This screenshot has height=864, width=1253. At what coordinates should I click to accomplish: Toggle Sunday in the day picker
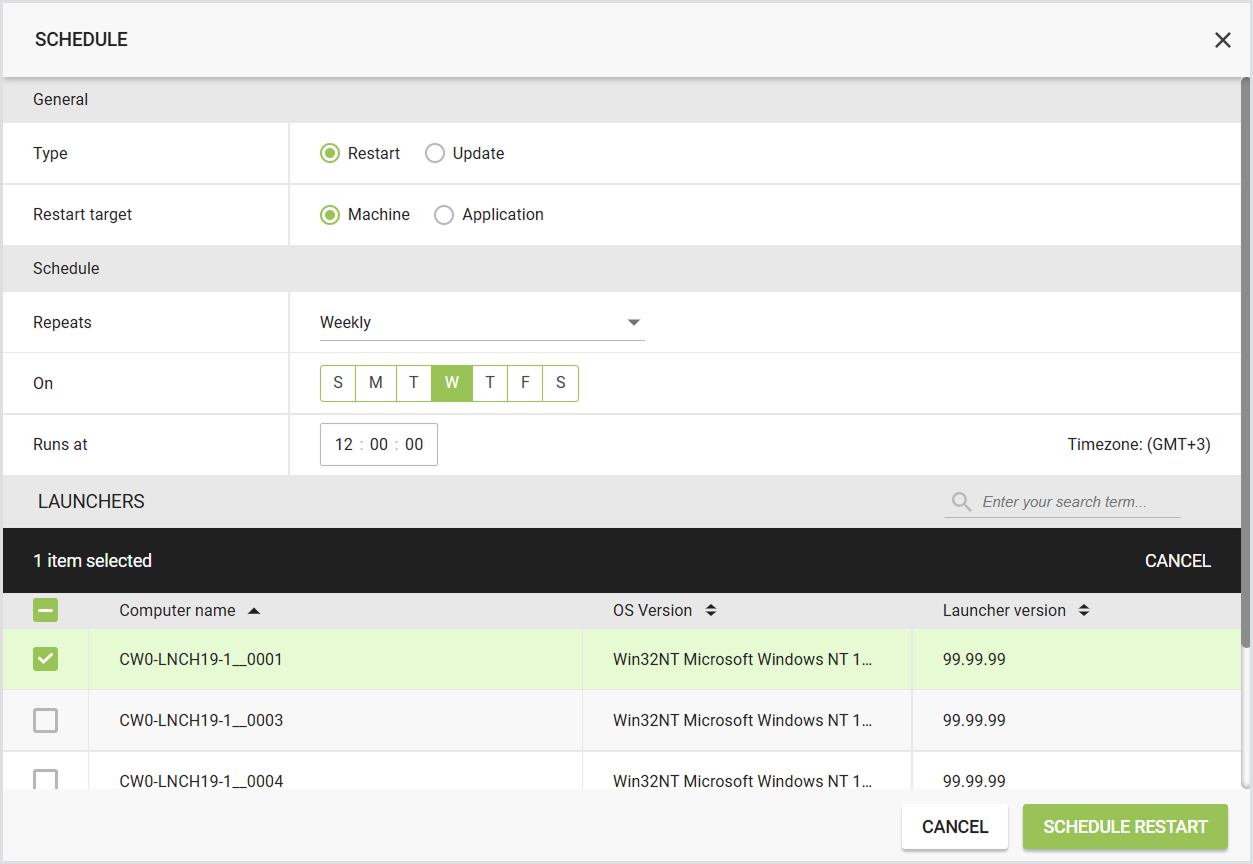[338, 383]
